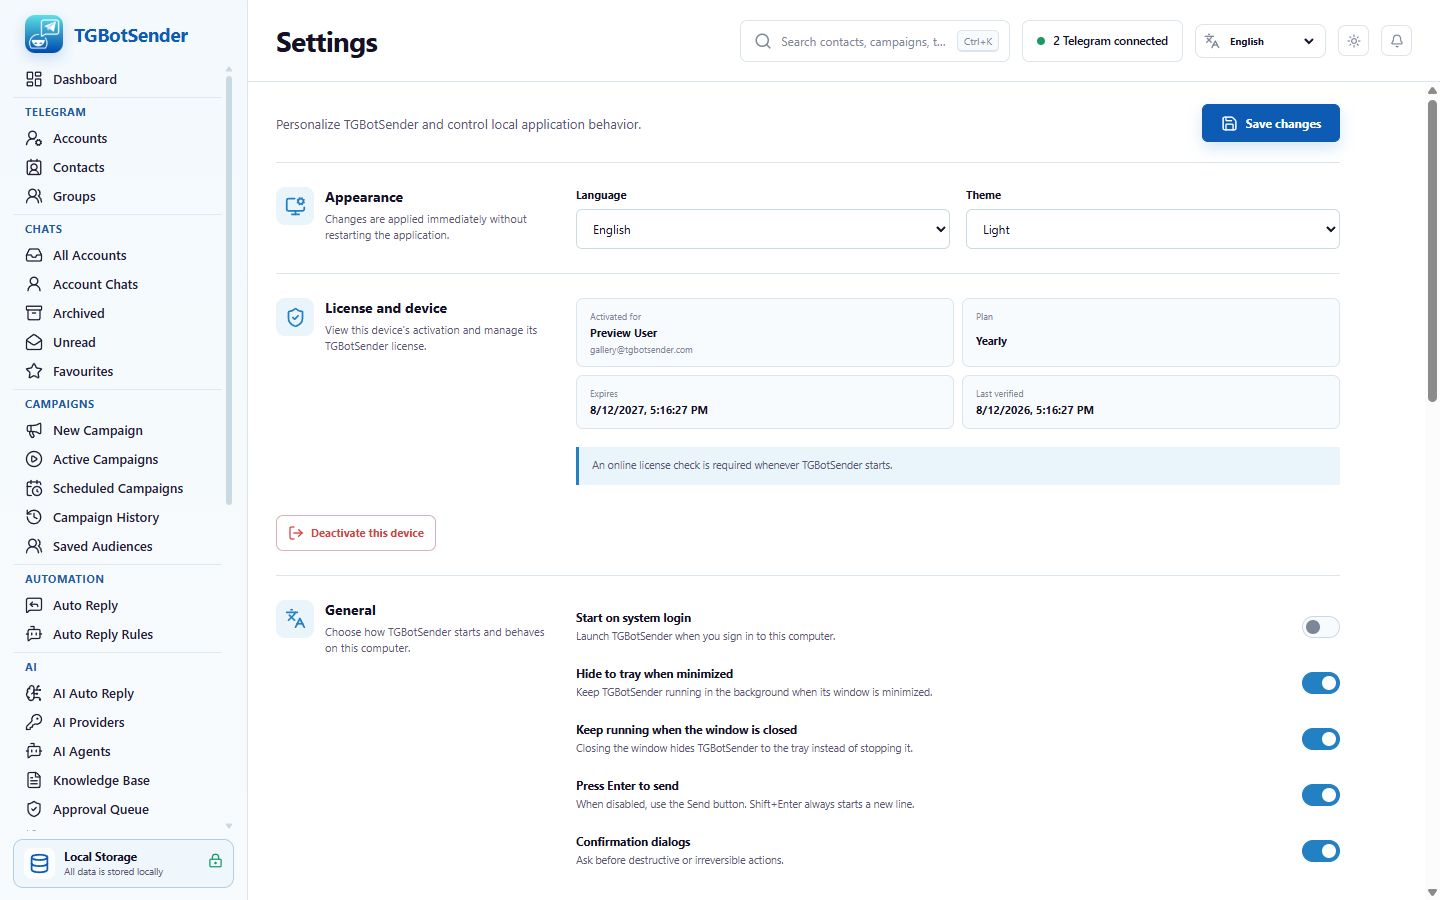Toggle Keep running when window is closed
1440x900 pixels.
pos(1321,739)
